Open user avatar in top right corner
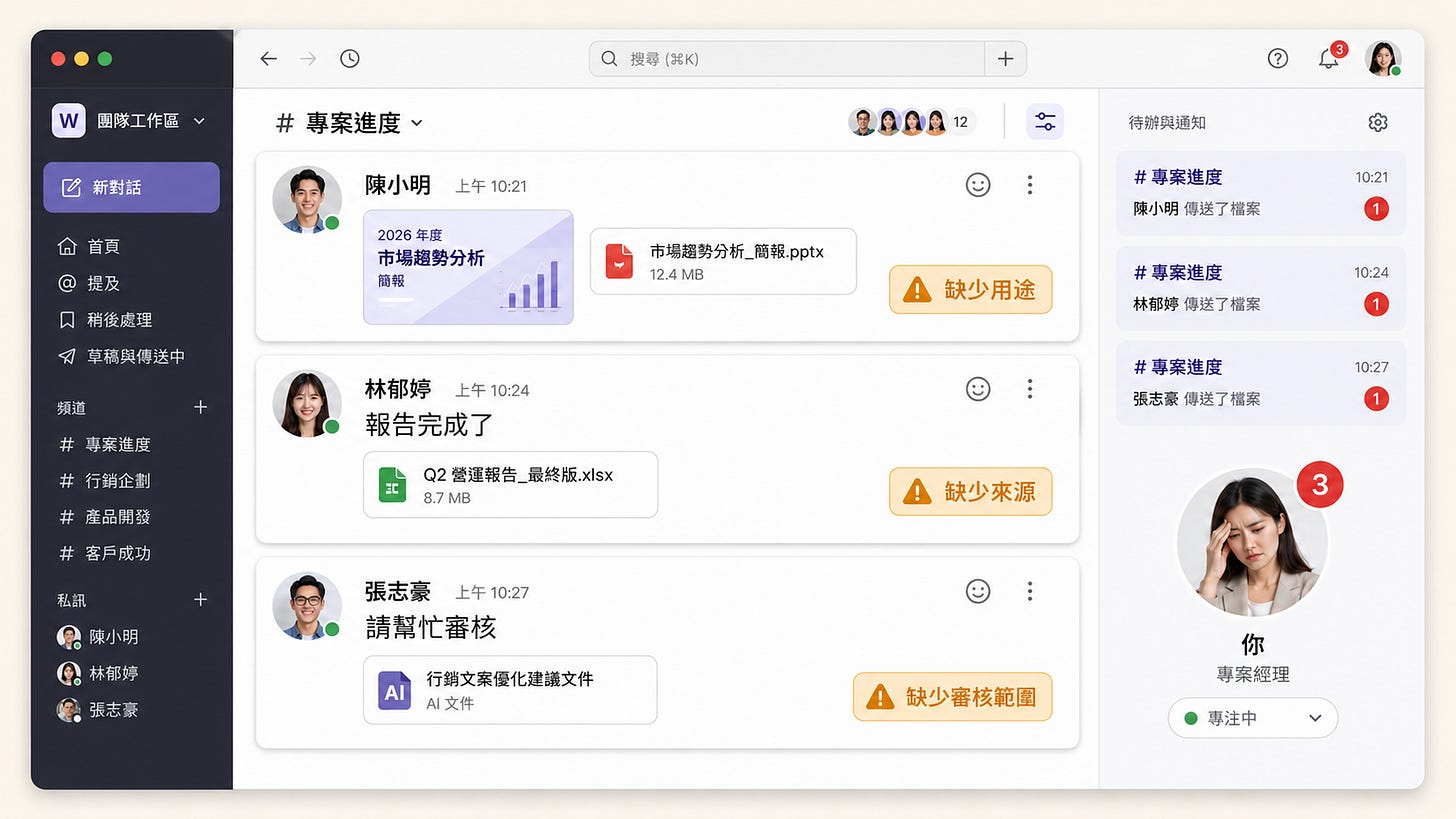Image resolution: width=1456 pixels, height=819 pixels. 1383,59
